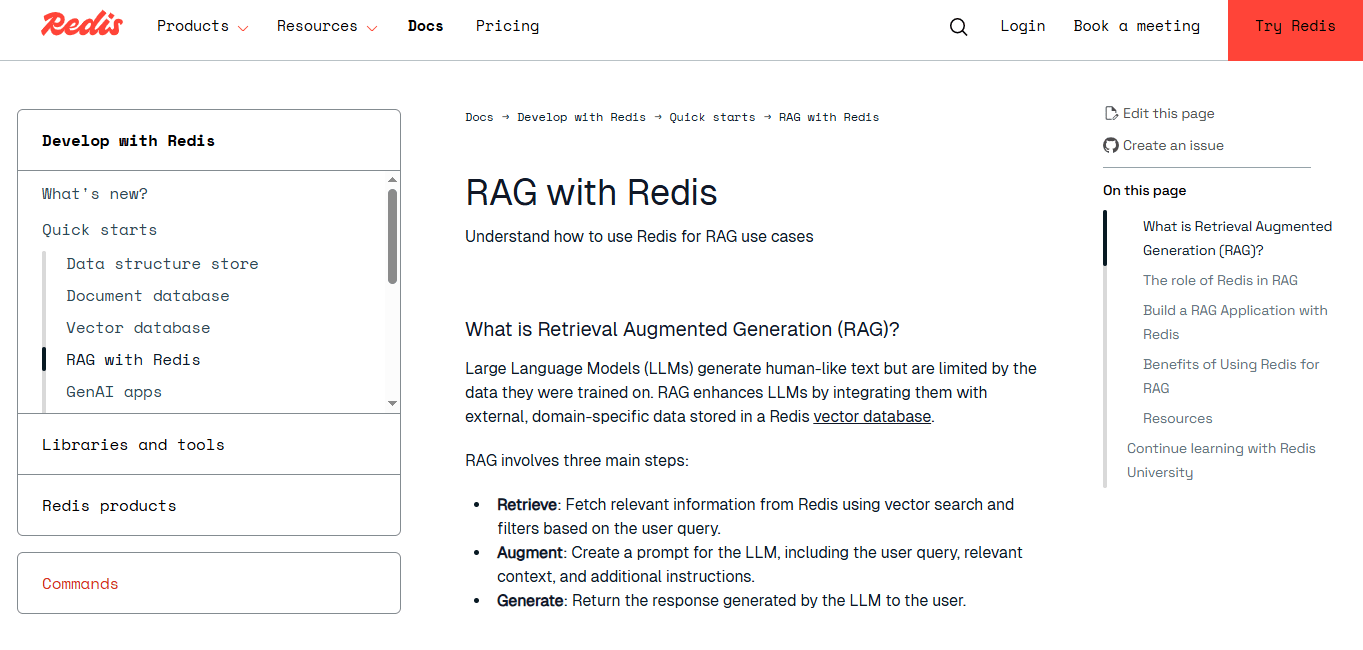Click sidebar scrollbar up arrow
Viewport: 1363px width, 650px height.
click(392, 180)
